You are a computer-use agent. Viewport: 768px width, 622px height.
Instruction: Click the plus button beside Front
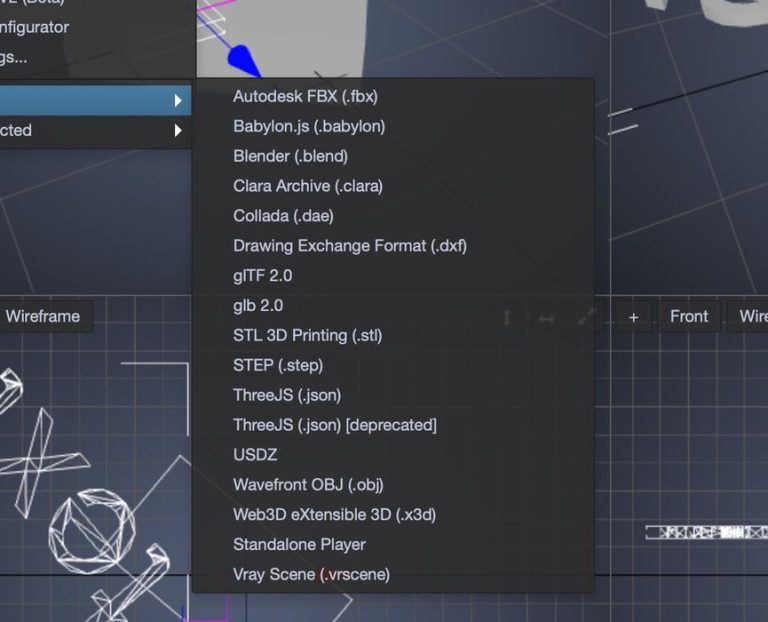[x=633, y=317]
